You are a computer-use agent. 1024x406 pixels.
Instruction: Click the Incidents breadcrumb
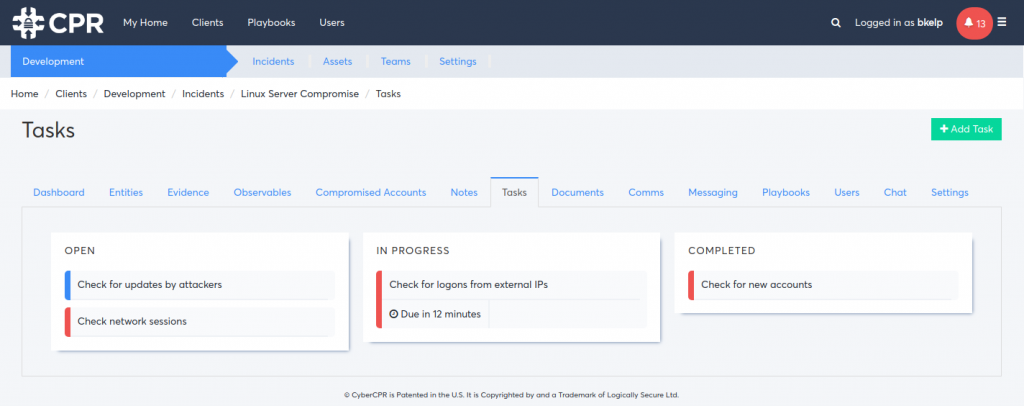[x=202, y=93]
